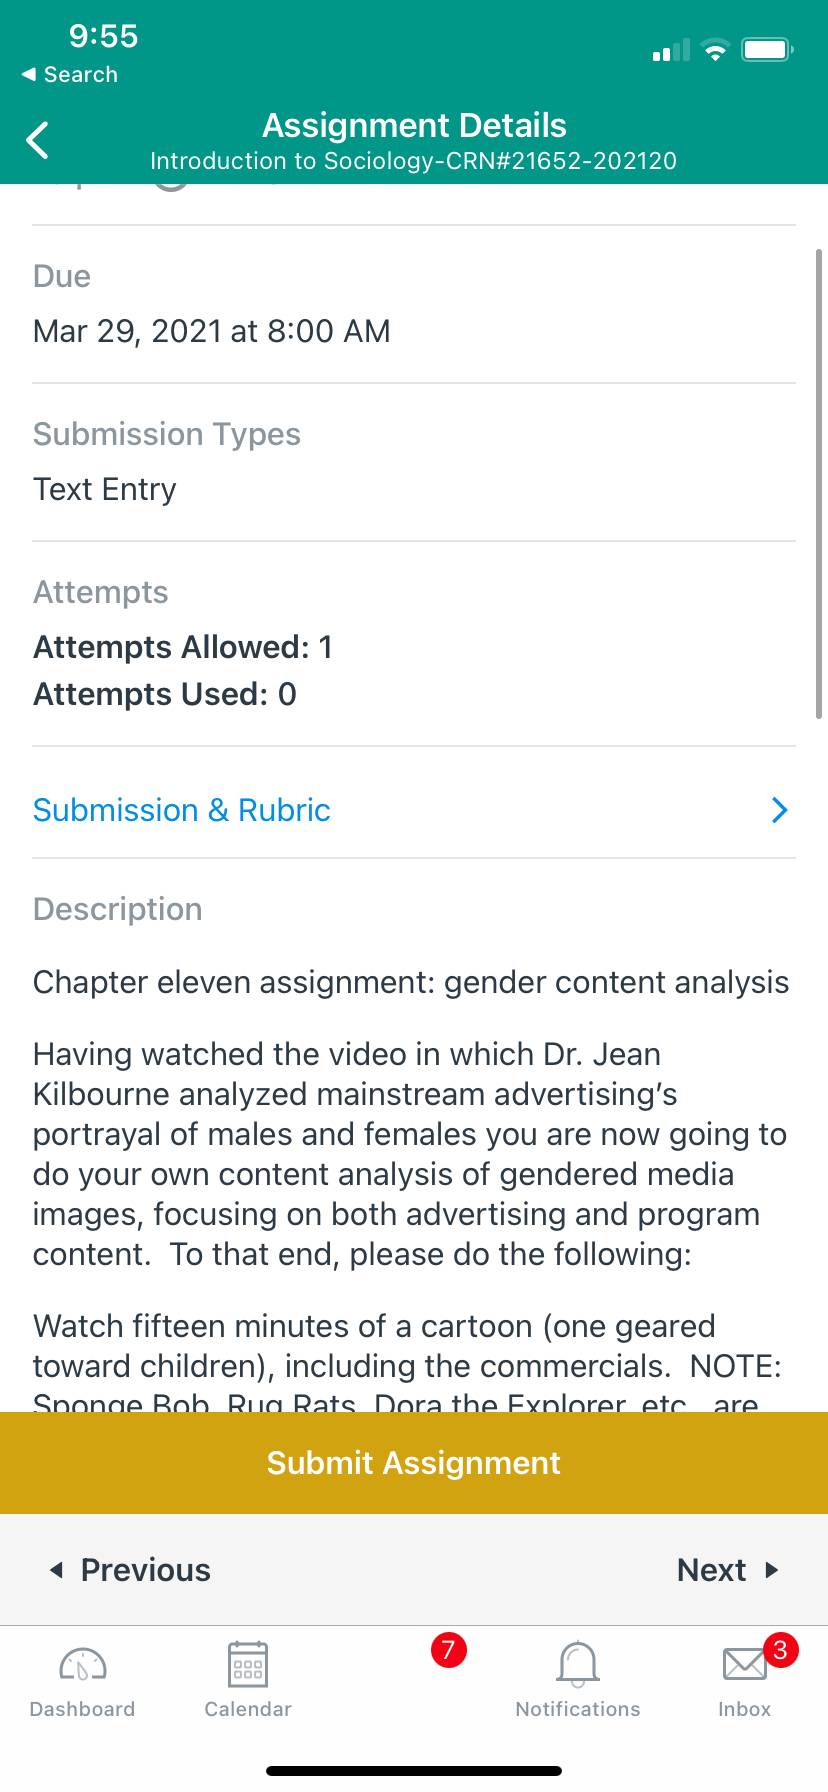
Task: Open the Submission & Rubric link
Action: tap(182, 810)
